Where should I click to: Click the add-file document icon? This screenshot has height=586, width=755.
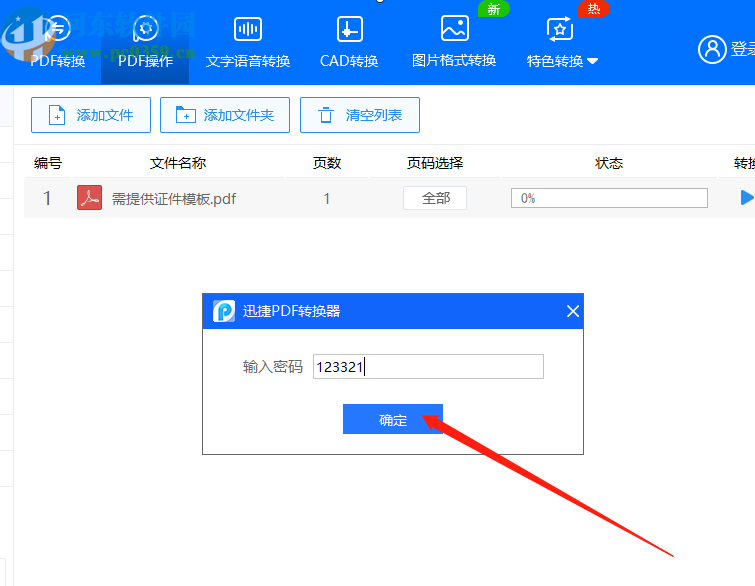pos(57,116)
